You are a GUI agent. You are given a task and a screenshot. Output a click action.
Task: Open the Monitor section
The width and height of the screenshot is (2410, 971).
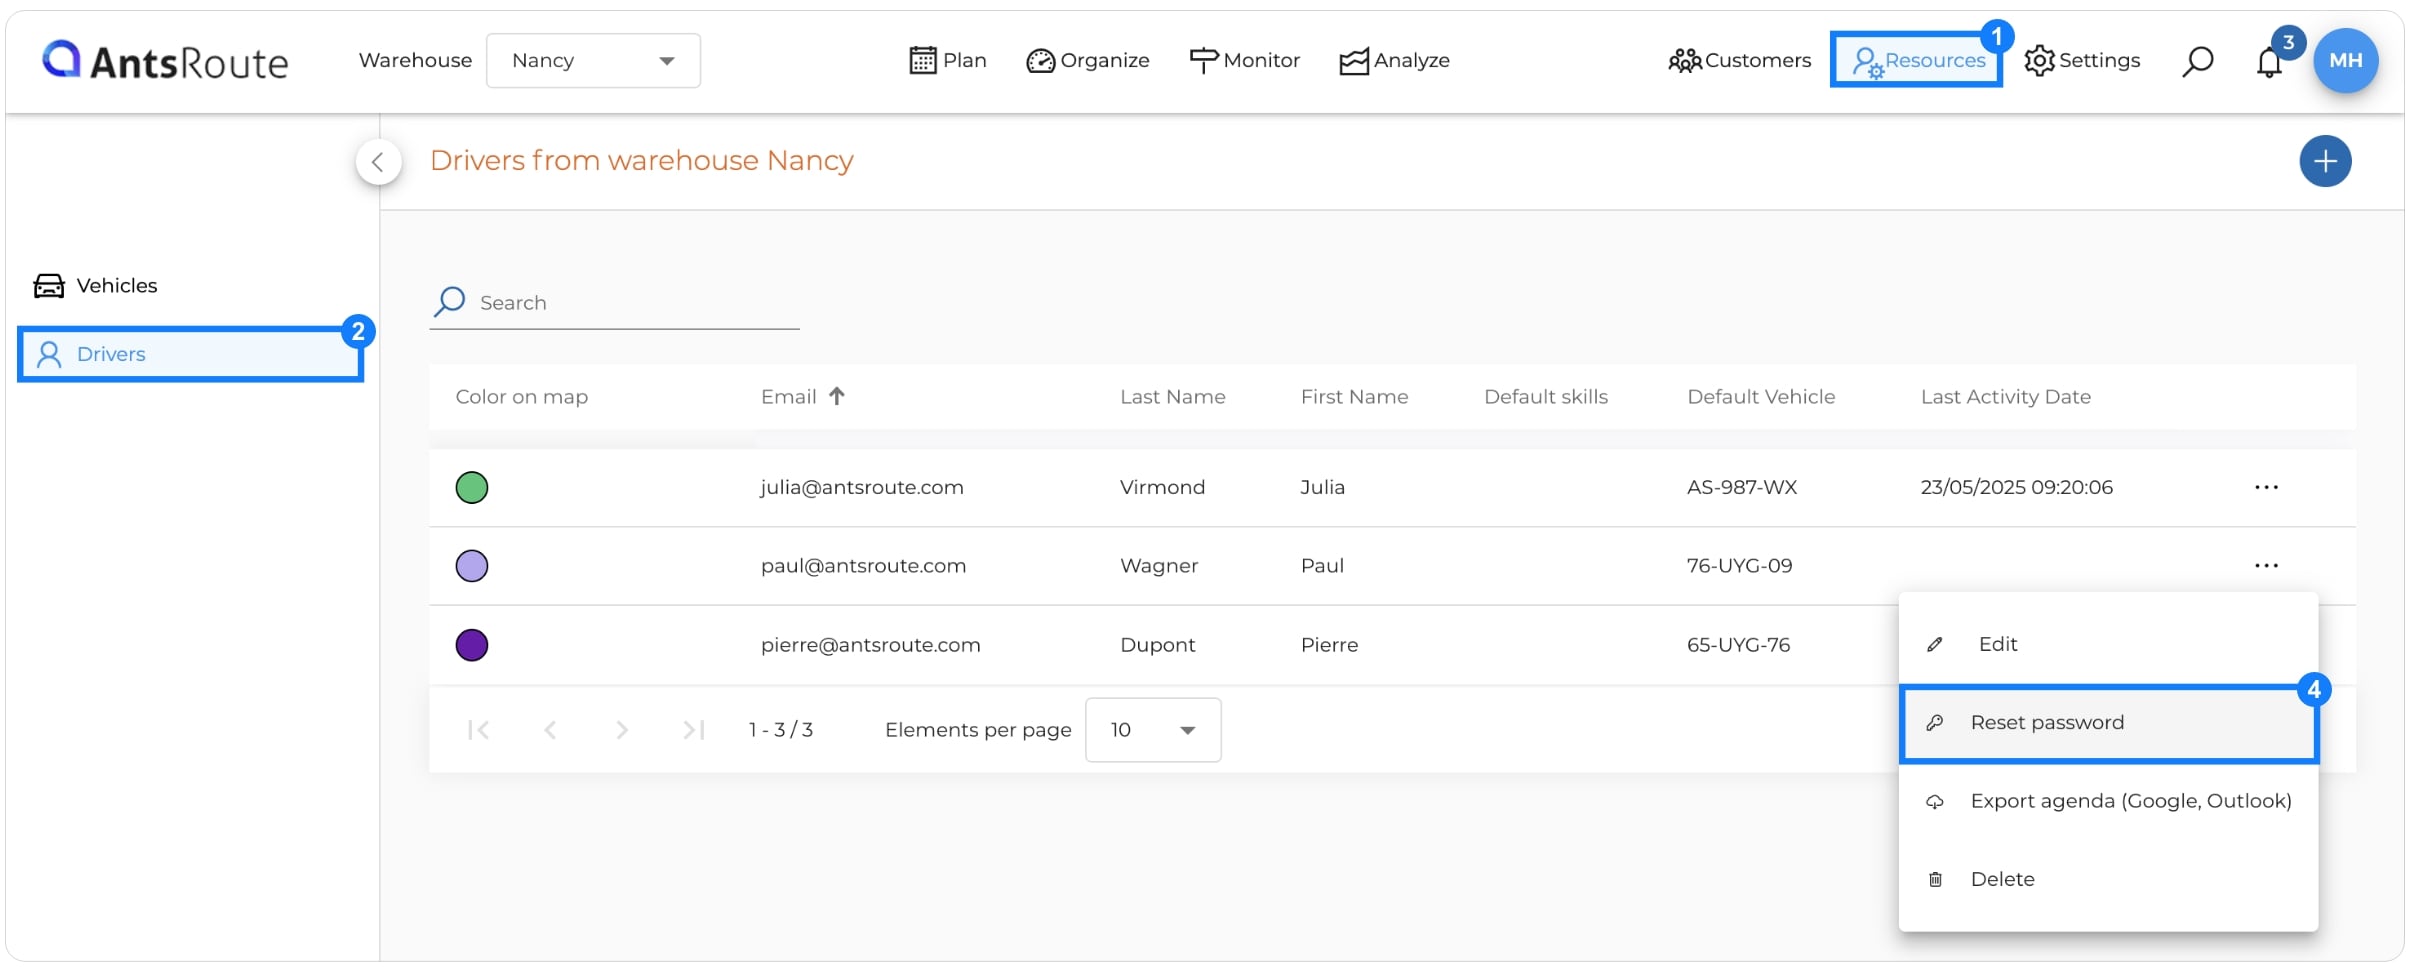coord(1244,61)
